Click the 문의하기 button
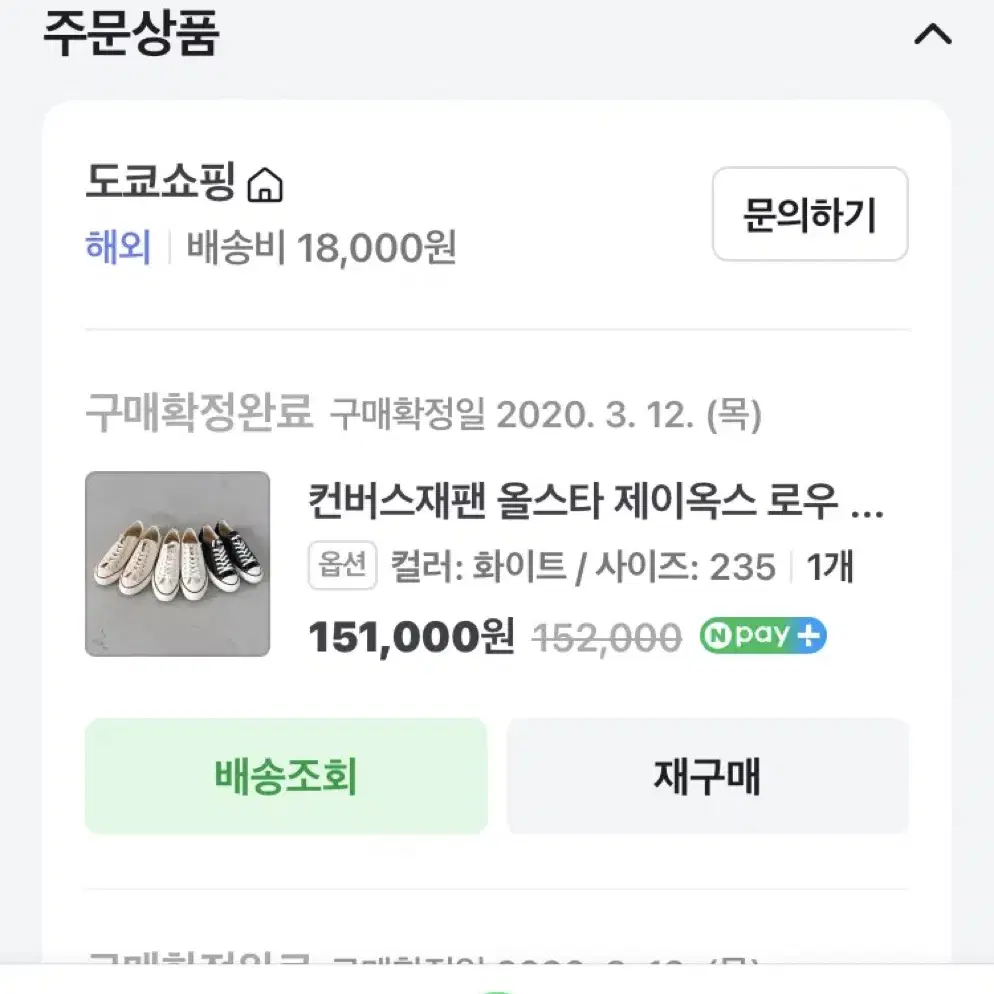The height and width of the screenshot is (994, 994). point(810,214)
